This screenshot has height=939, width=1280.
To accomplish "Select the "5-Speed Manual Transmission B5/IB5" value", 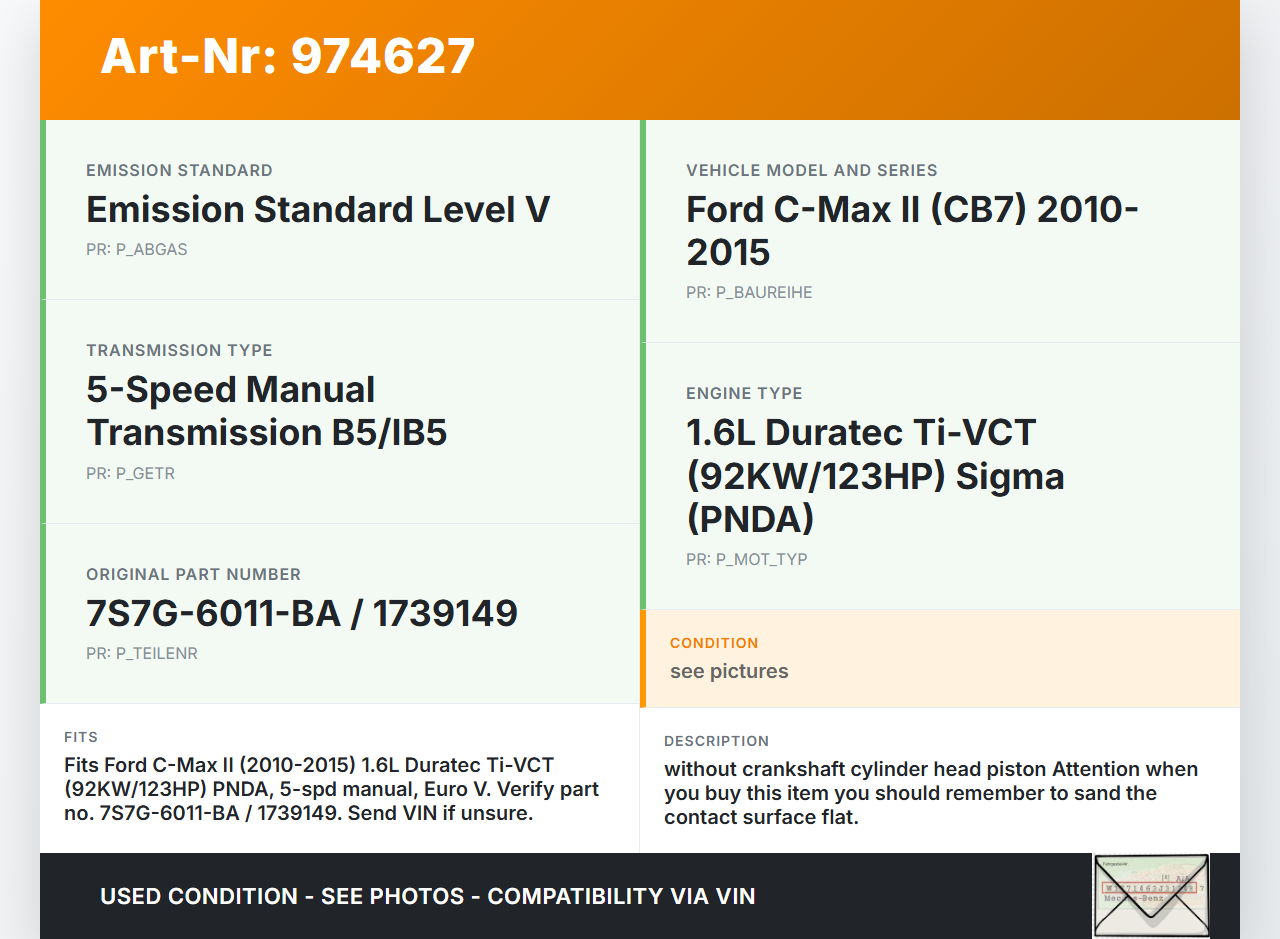I will pos(267,411).
